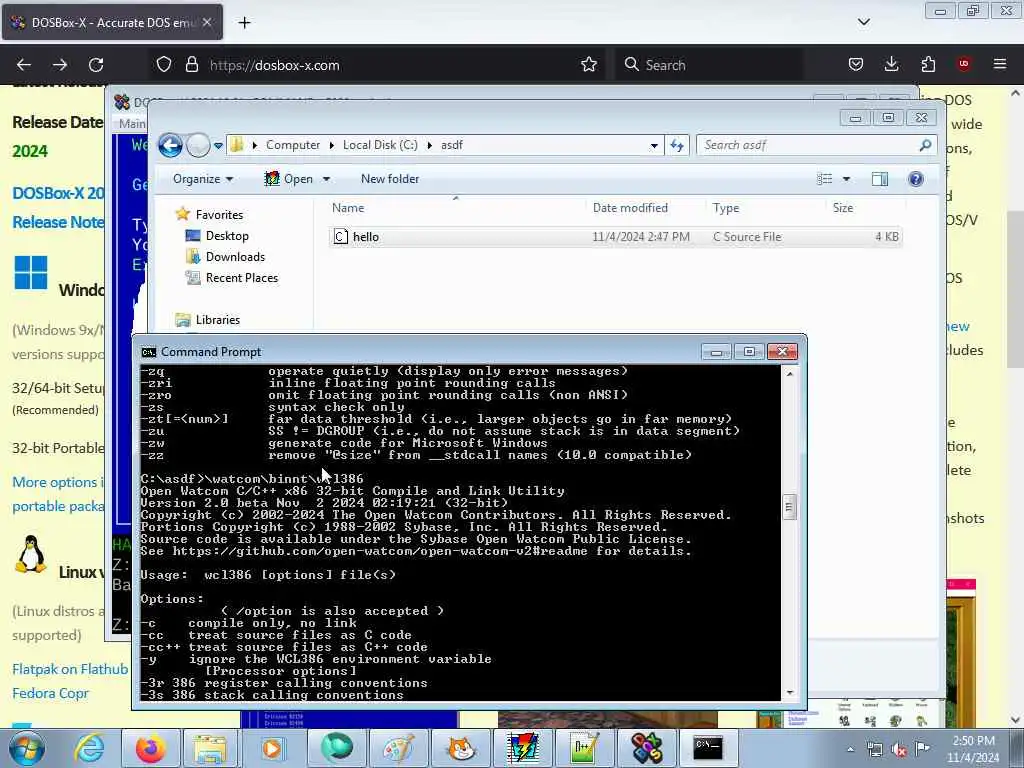
Task: Open the Organize menu
Action: (202, 179)
